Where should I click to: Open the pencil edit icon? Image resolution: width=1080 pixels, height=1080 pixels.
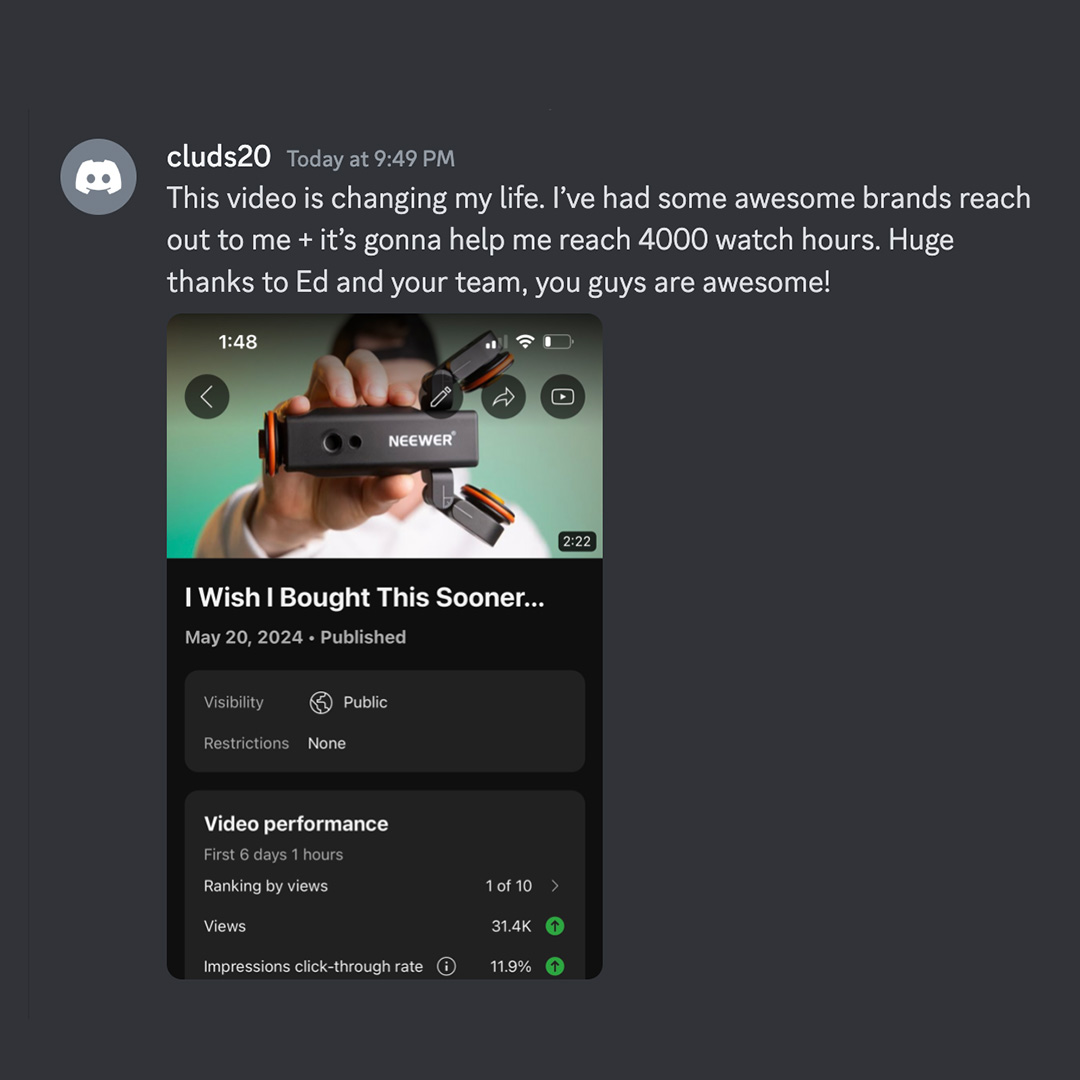442,397
